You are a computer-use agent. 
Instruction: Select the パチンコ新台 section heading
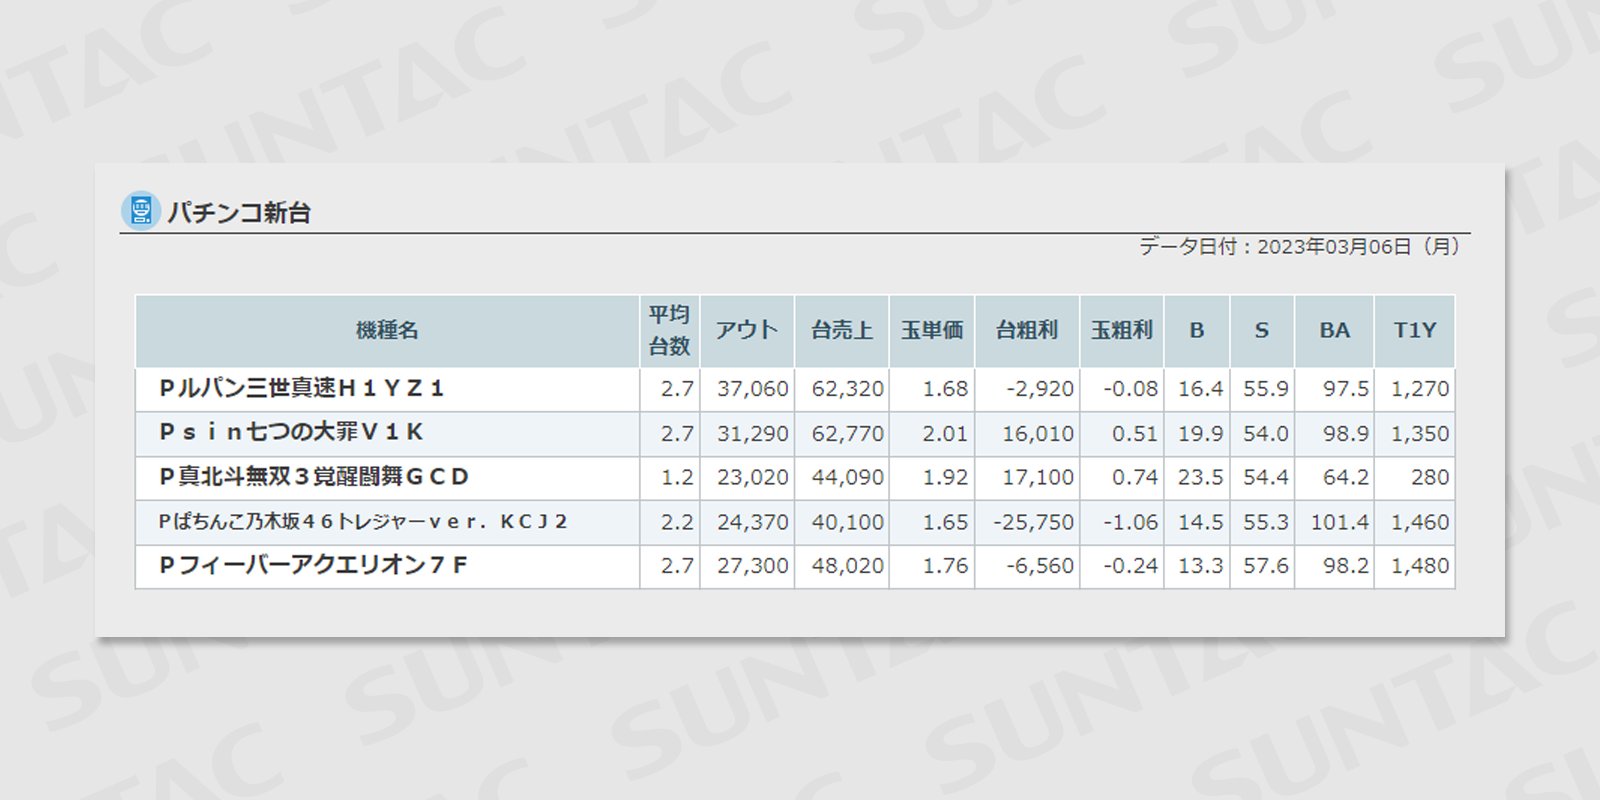[x=239, y=212]
